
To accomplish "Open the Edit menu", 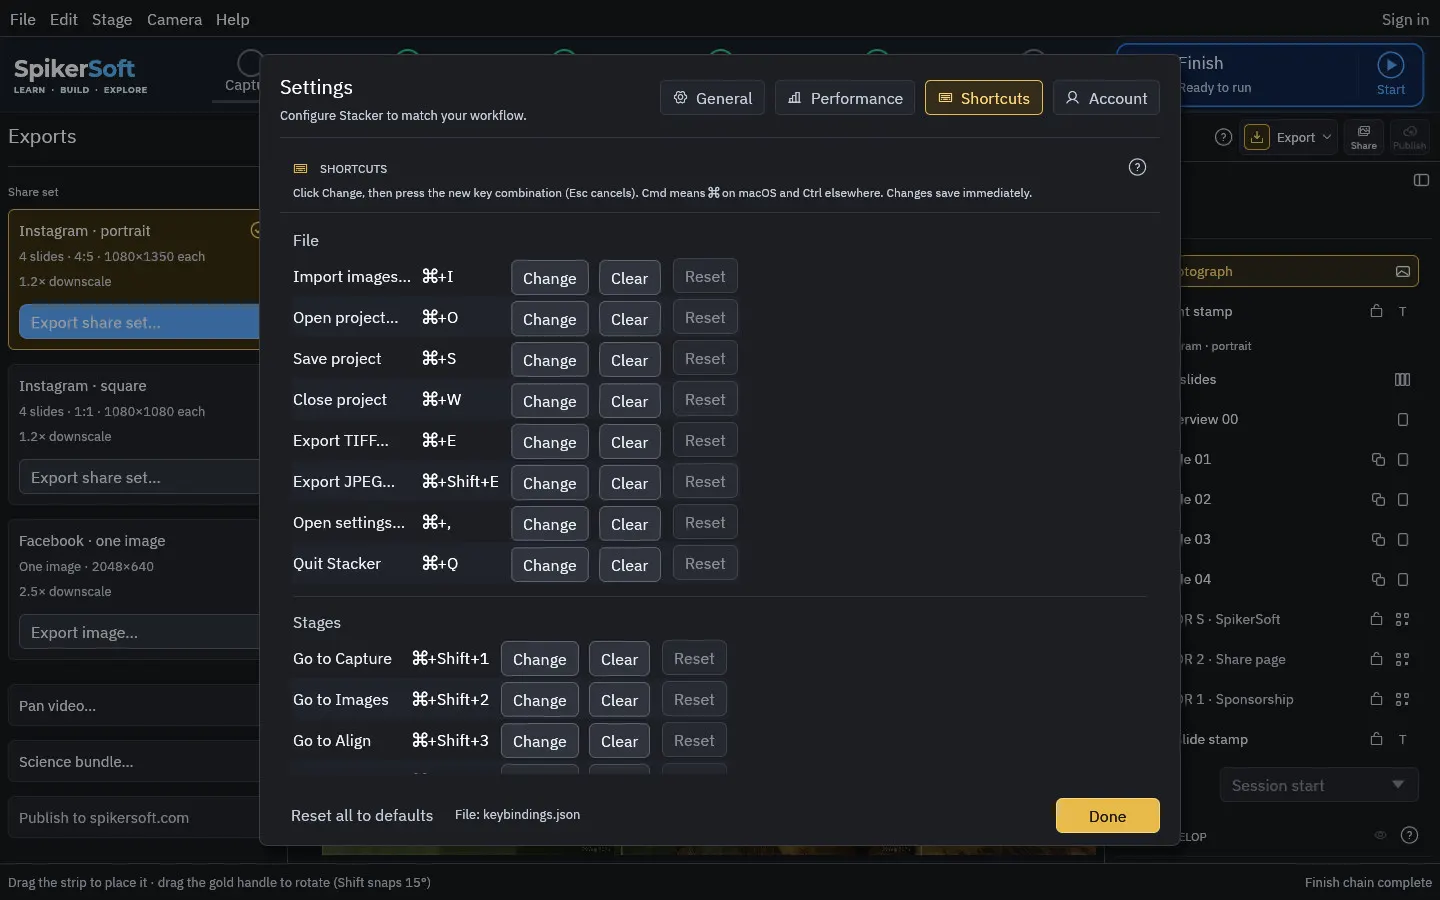I will click(x=64, y=19).
